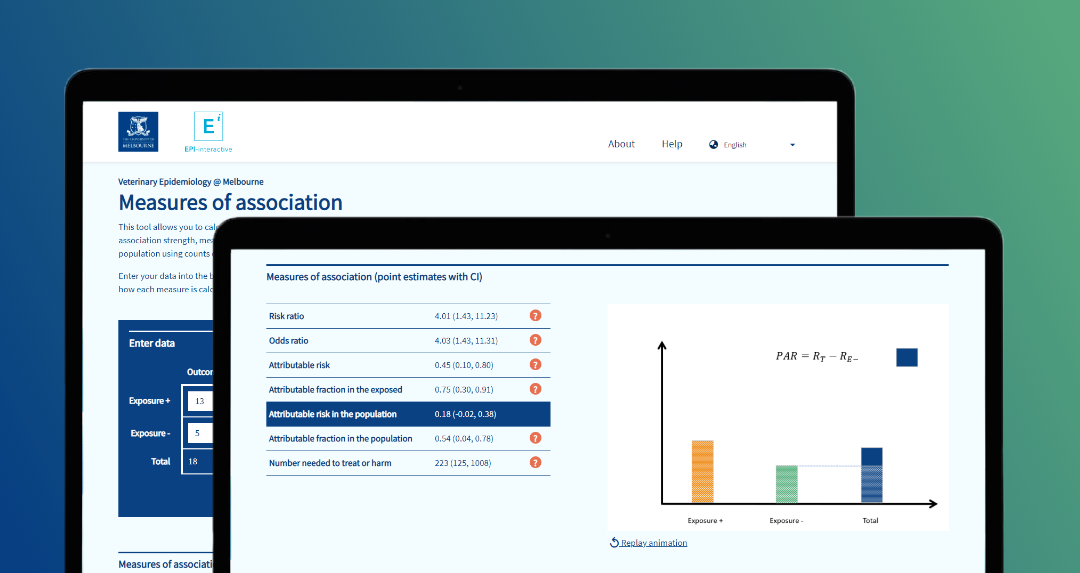Click the University of Melbourne logo
Viewport: 1080px width, 573px height.
tap(138, 132)
